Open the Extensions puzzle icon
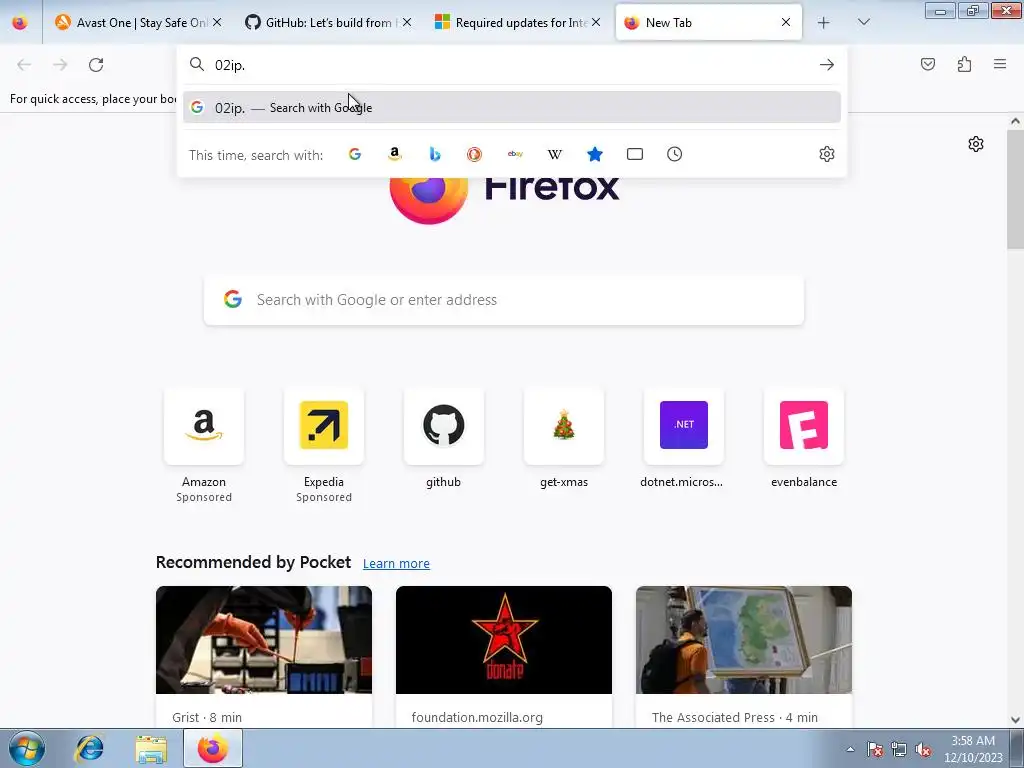The height and width of the screenshot is (768, 1024). pyautogui.click(x=965, y=64)
